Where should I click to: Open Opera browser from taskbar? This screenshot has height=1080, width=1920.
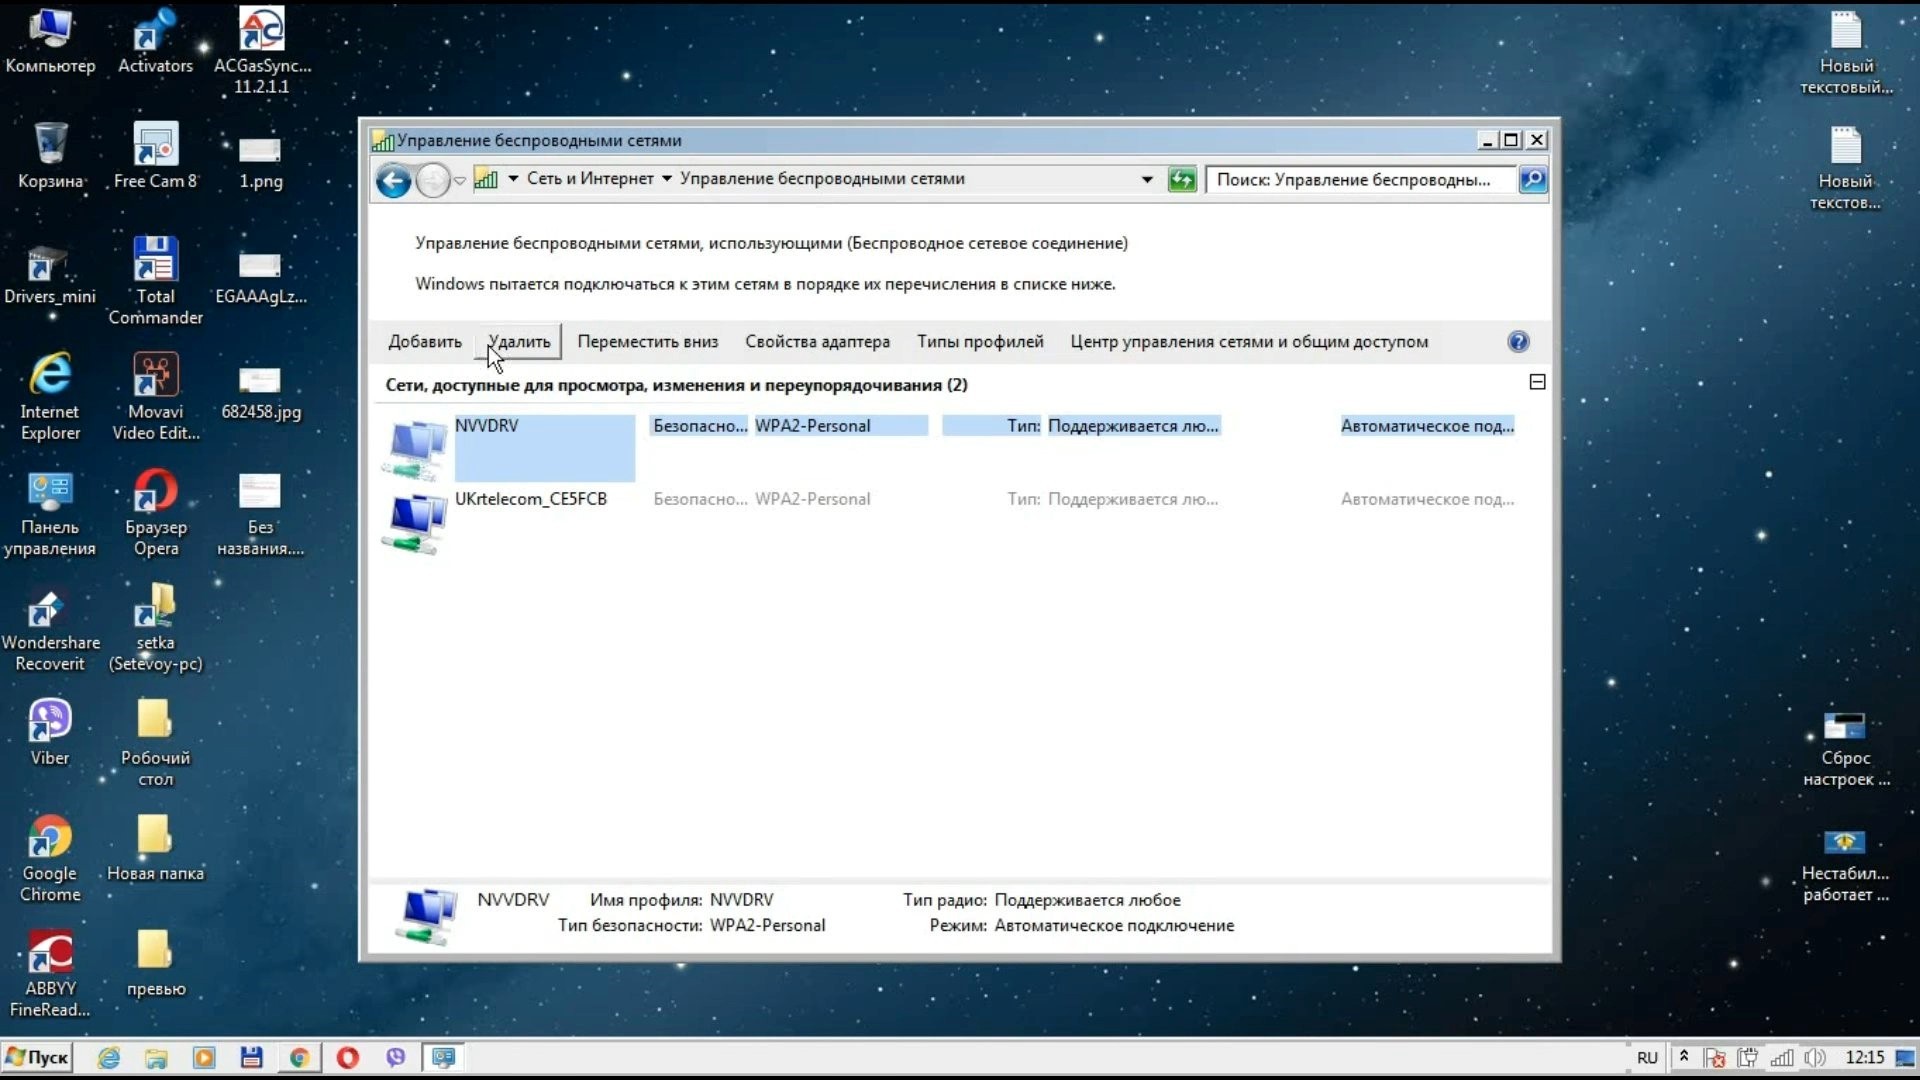pyautogui.click(x=347, y=1057)
